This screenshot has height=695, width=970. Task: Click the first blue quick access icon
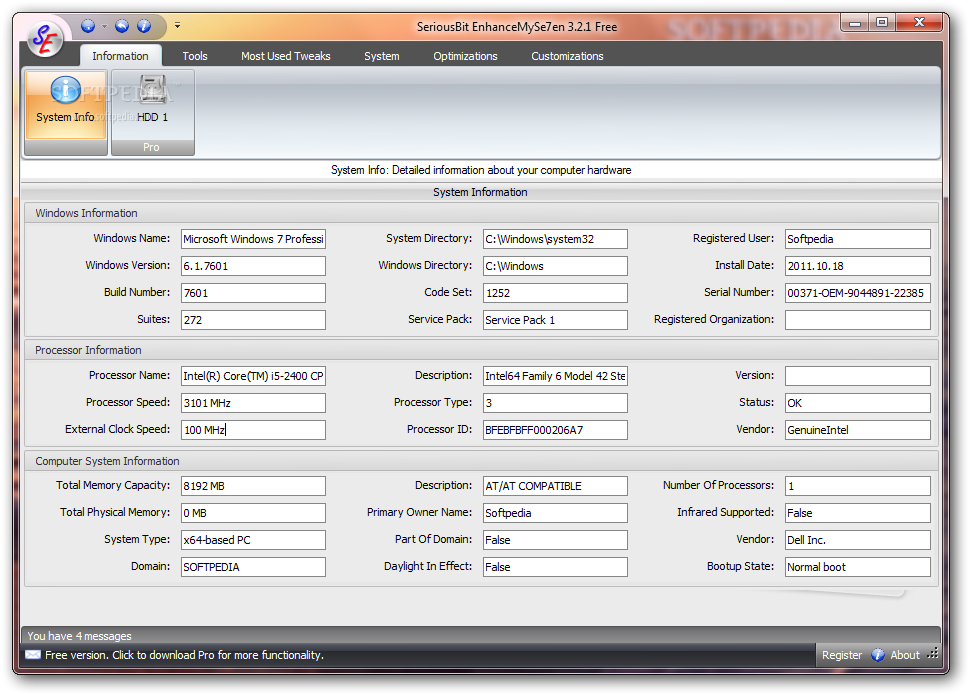click(88, 26)
